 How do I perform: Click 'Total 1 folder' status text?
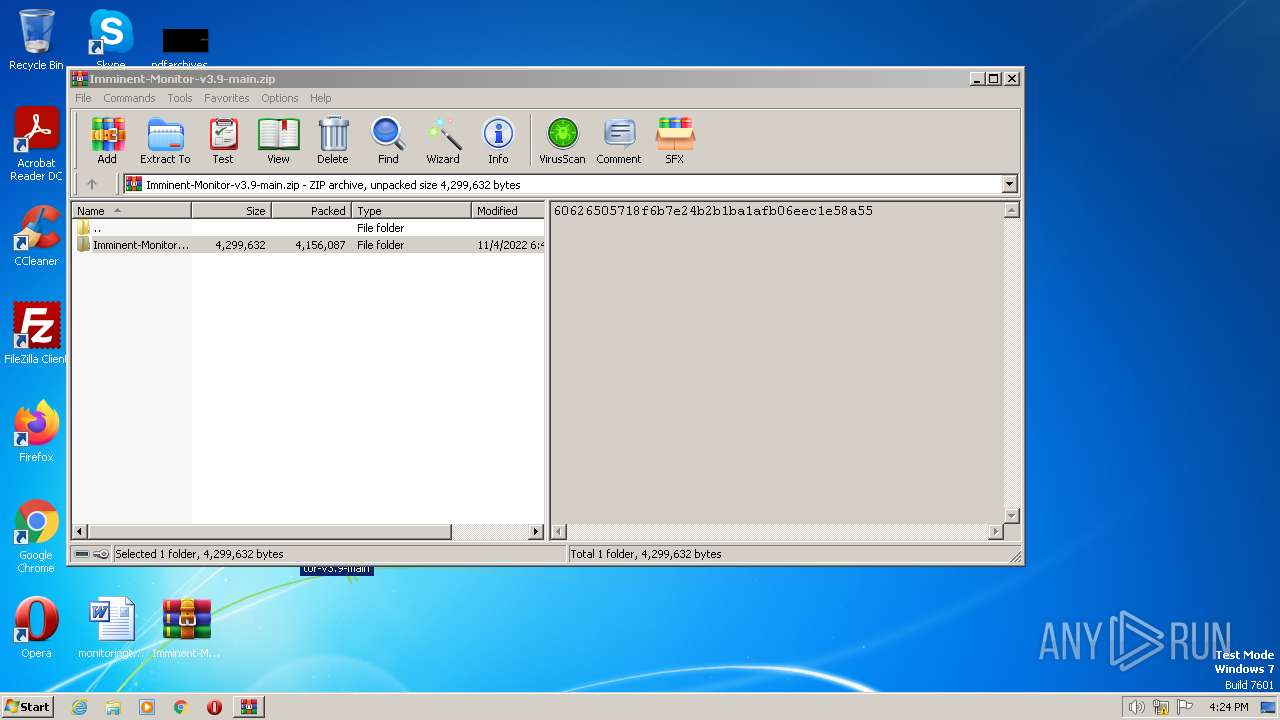[646, 554]
